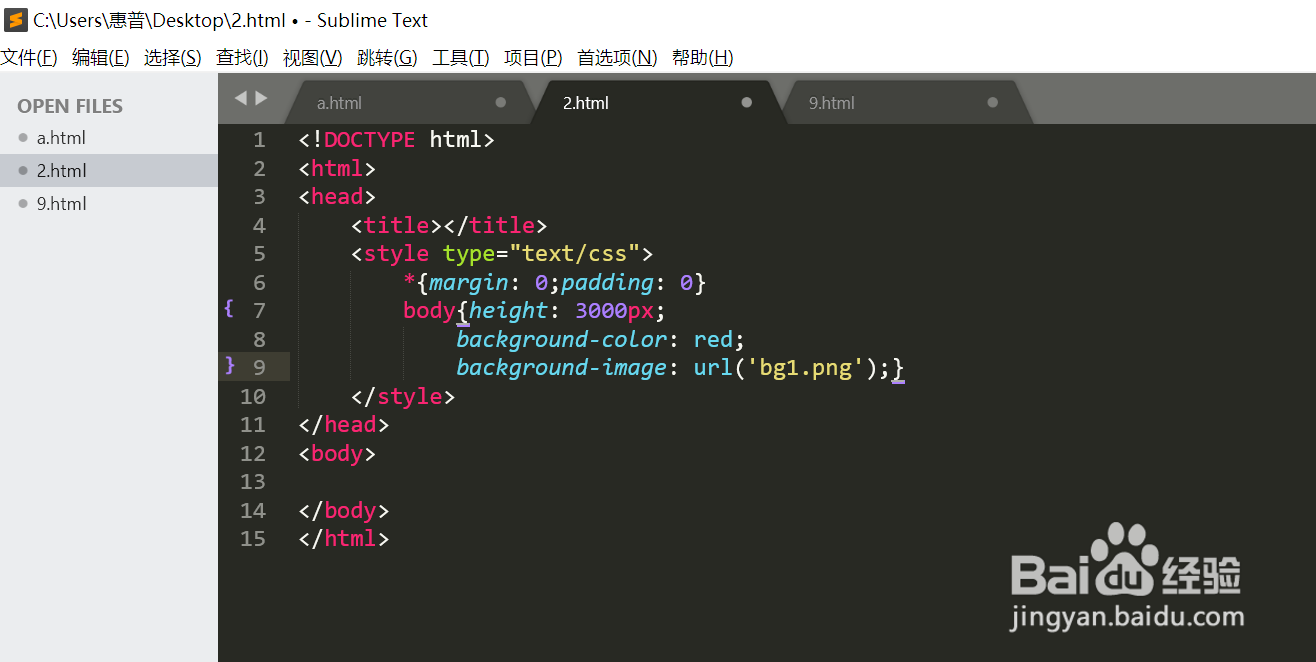The image size is (1316, 662).
Task: Click line number 1 in gutter
Action: click(259, 140)
